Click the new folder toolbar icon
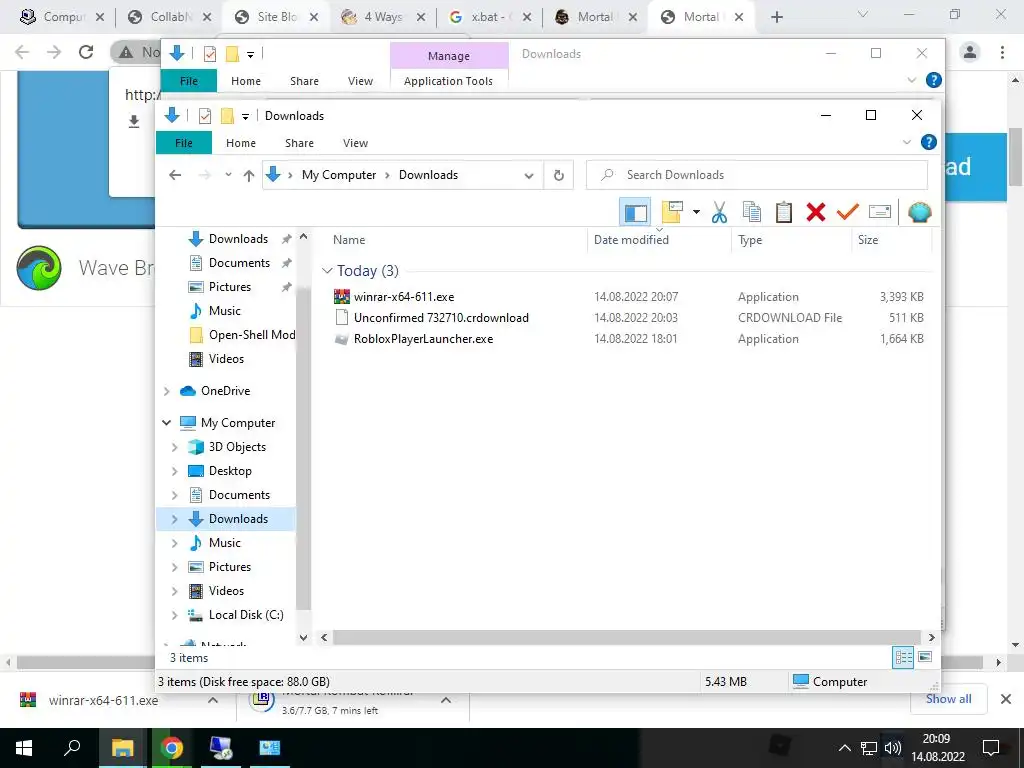Screen dimensions: 1024x768 (672, 212)
